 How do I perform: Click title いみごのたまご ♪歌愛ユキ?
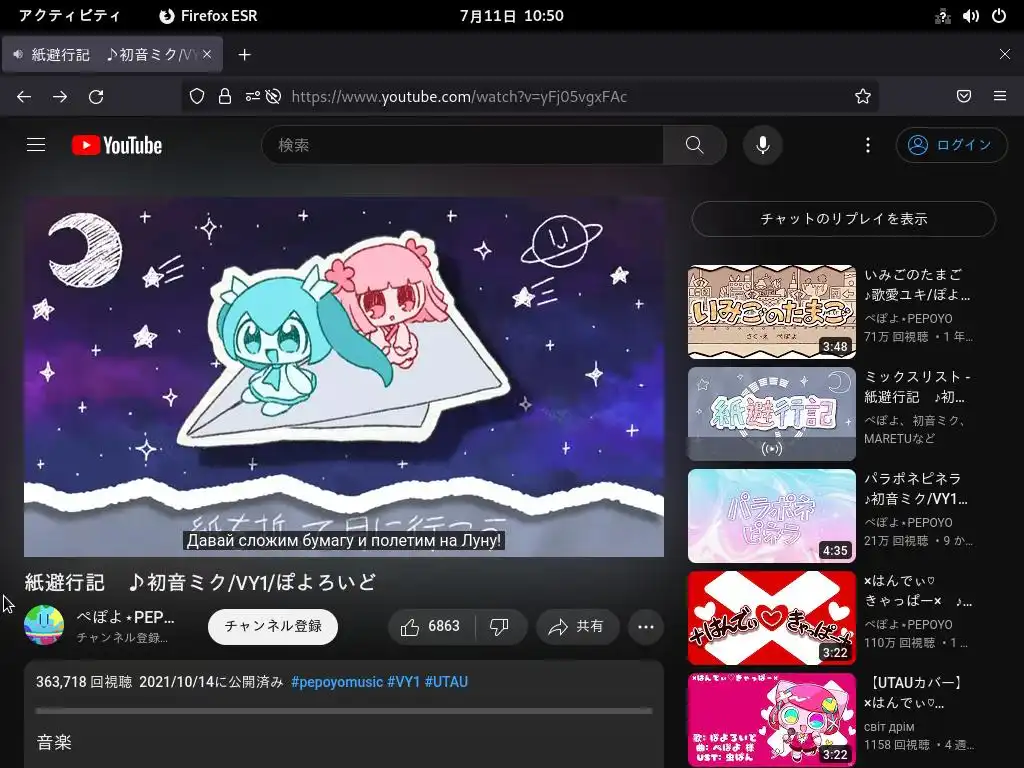917,285
